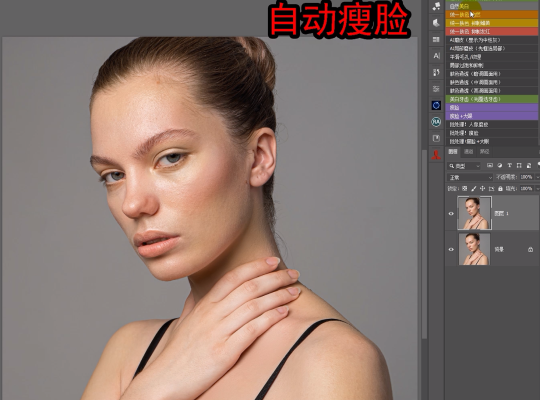Select the red 统一肤色 action

491,31
